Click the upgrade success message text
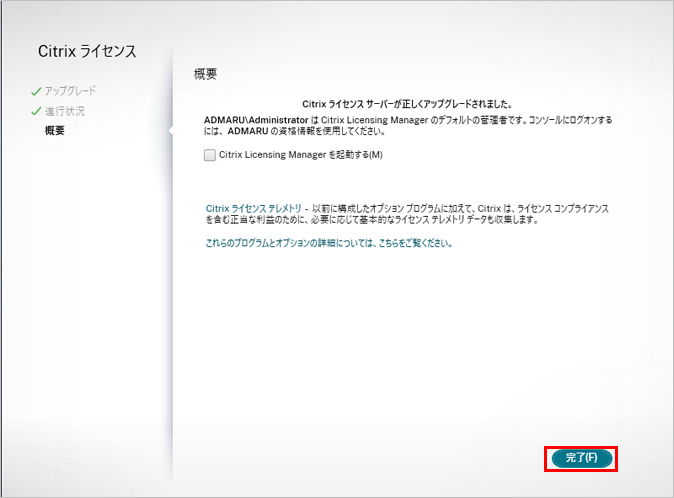 (407, 104)
